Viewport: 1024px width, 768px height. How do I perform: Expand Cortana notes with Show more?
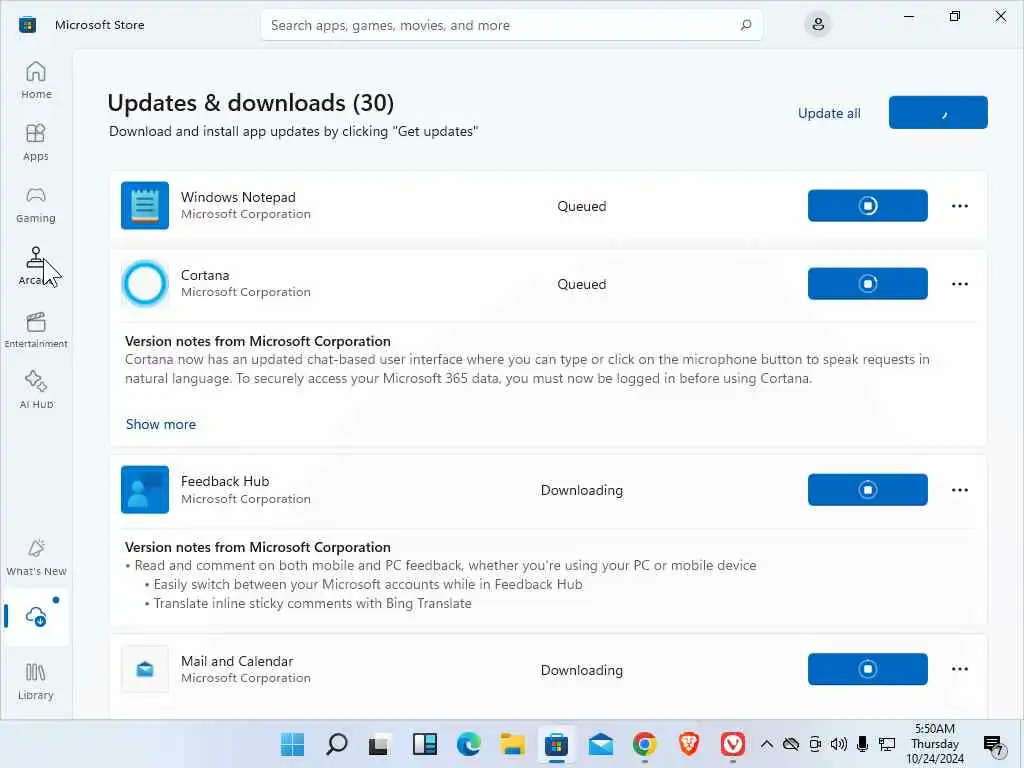point(161,424)
